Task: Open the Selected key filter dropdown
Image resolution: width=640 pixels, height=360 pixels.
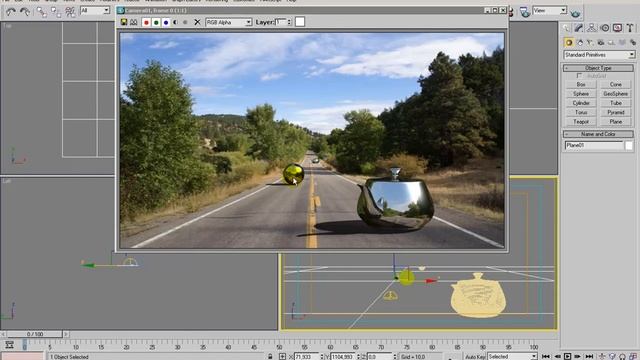Action: (513, 357)
